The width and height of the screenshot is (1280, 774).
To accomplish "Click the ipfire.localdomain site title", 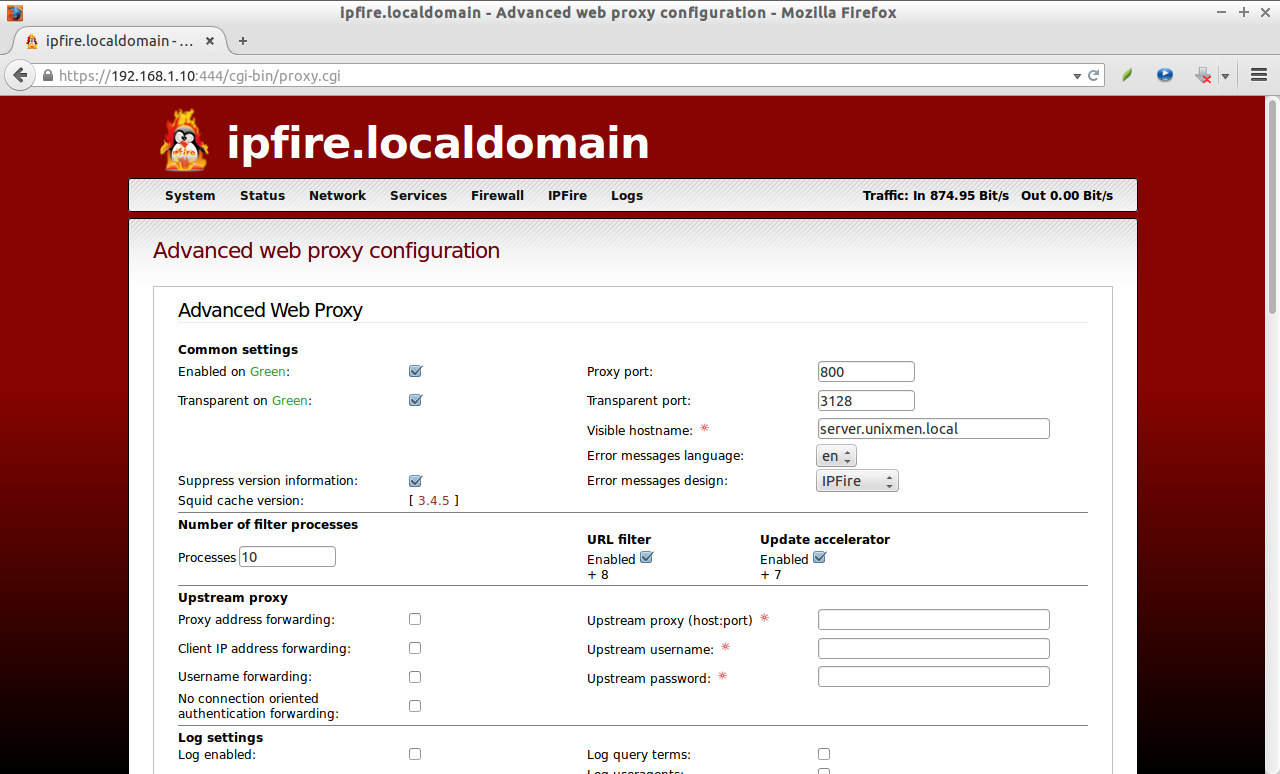I will pyautogui.click(x=438, y=143).
